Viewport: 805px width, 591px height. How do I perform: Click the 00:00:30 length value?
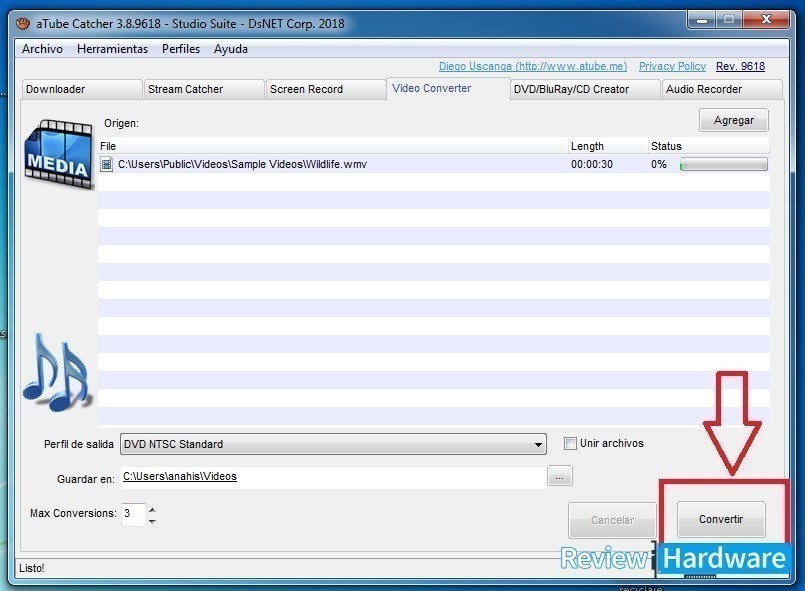point(591,164)
